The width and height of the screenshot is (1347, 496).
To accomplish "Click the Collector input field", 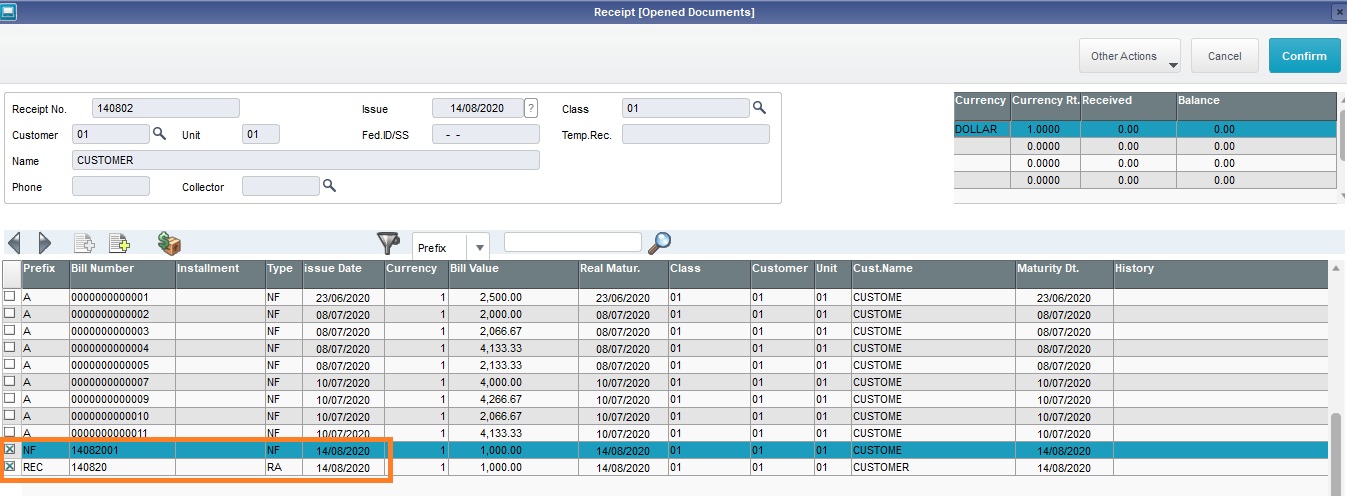I will click(x=280, y=186).
